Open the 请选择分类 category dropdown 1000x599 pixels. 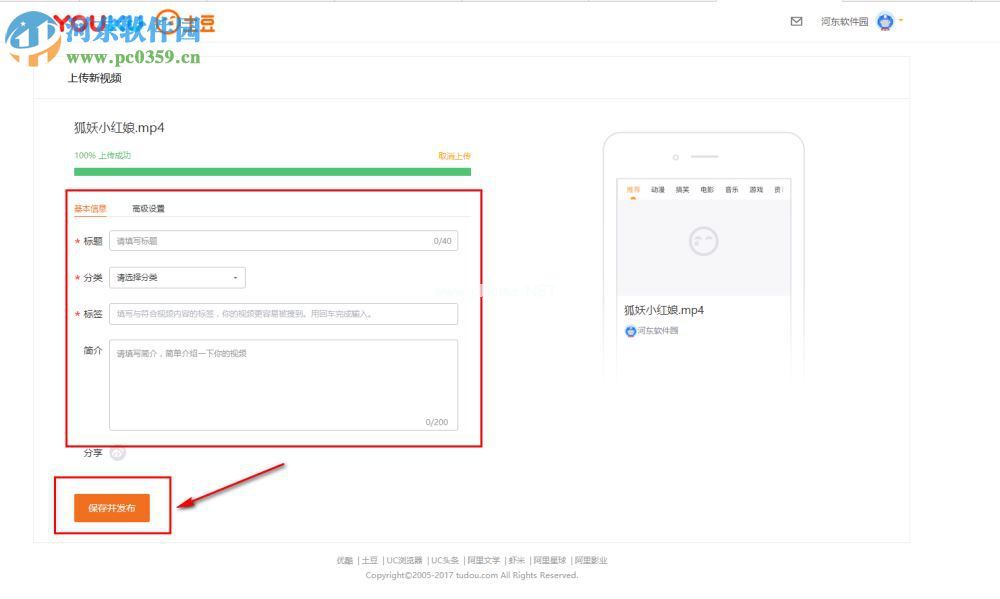177,277
